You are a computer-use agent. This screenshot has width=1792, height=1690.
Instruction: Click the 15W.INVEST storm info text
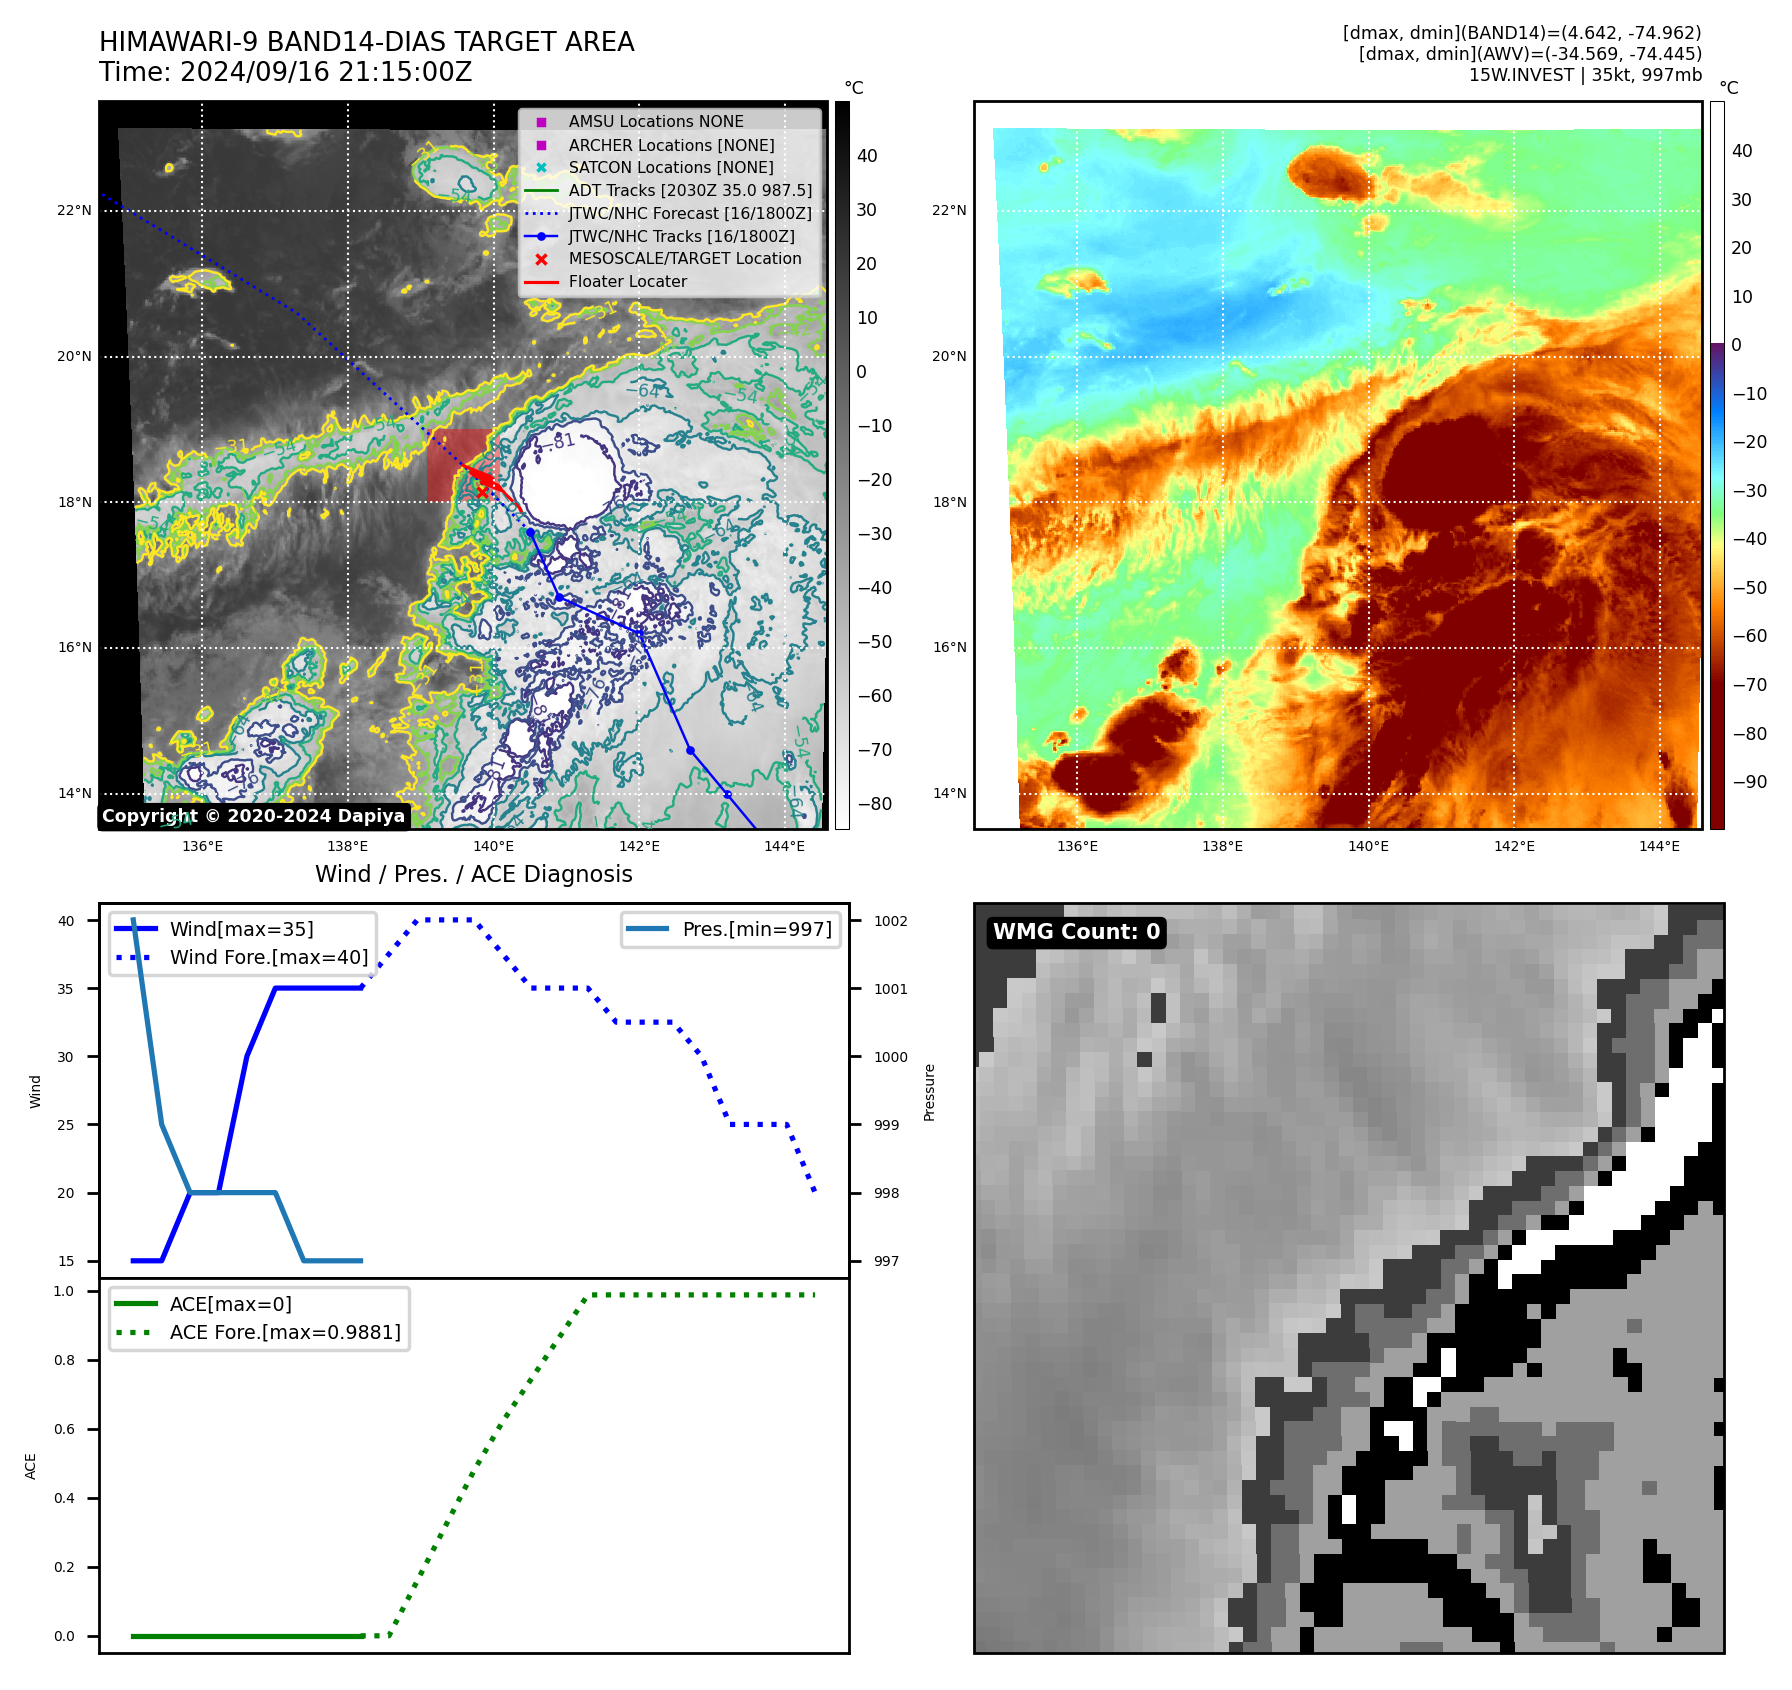[1584, 75]
